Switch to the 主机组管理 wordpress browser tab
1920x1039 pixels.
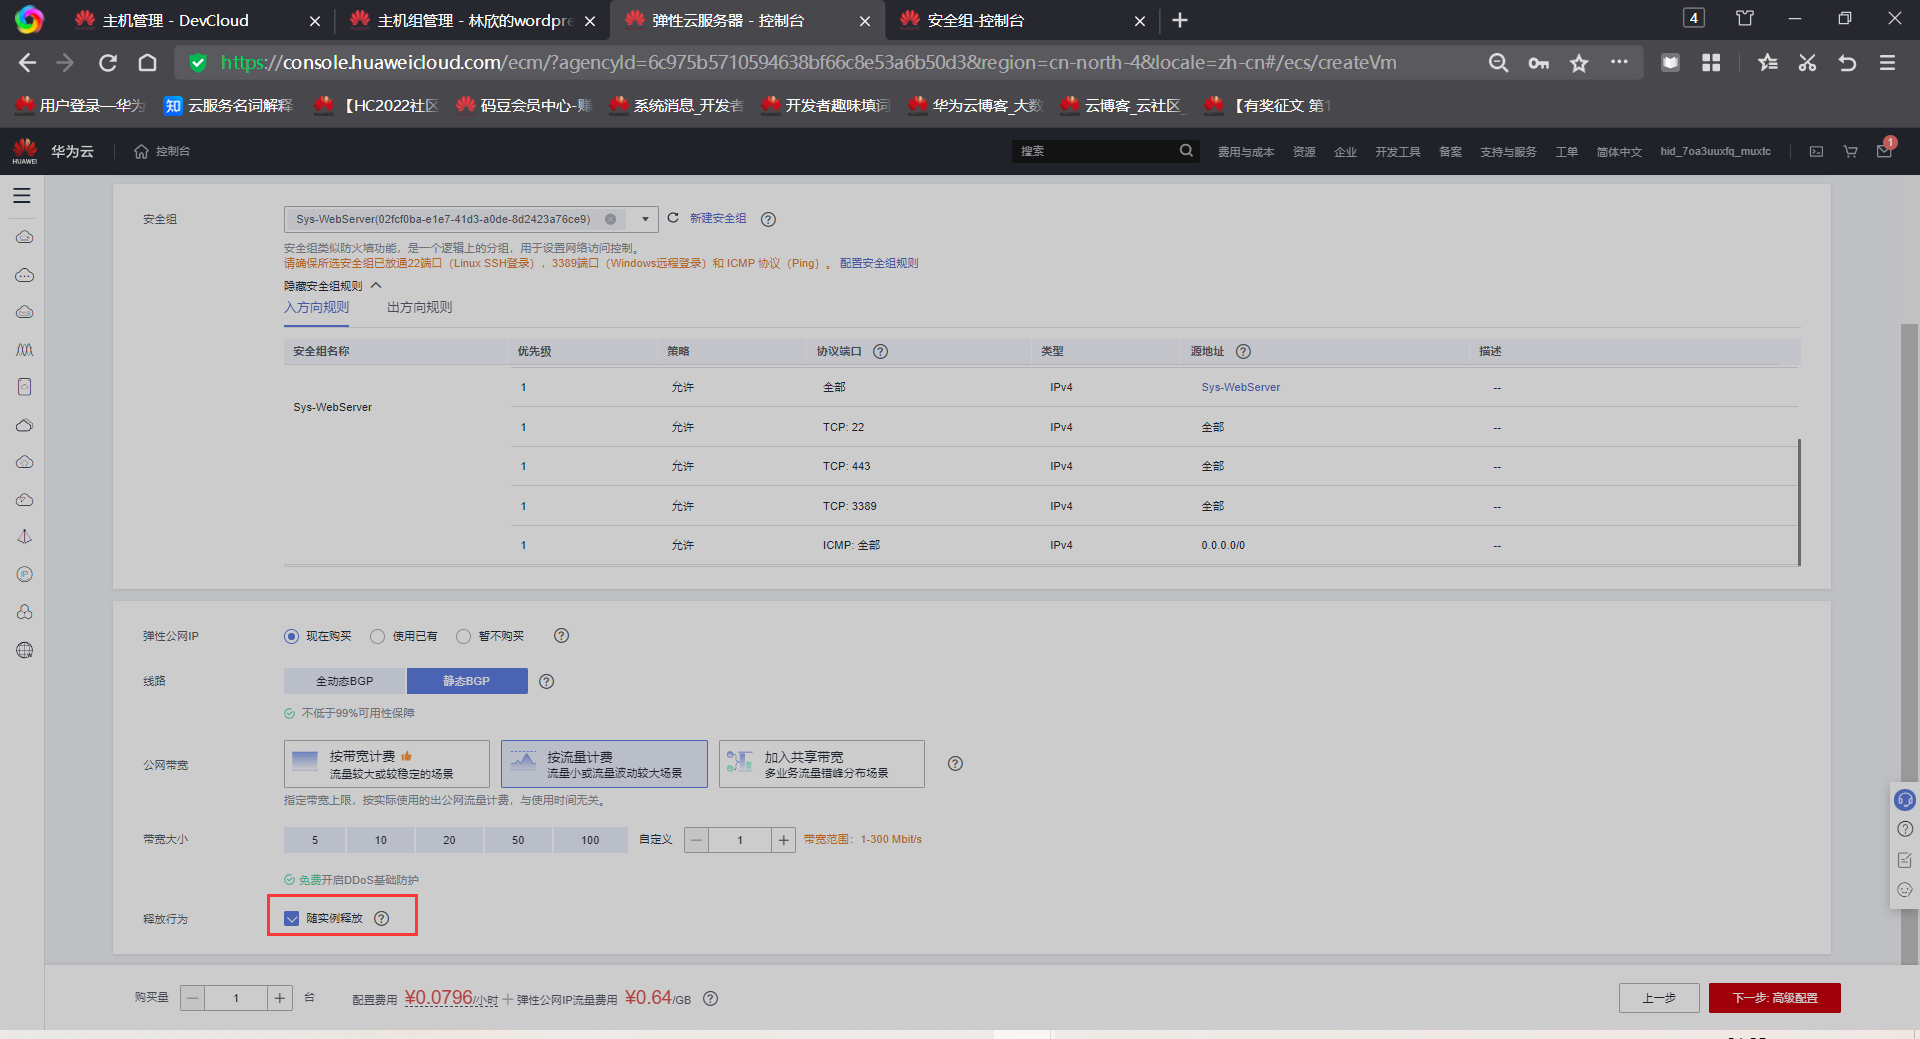[471, 20]
